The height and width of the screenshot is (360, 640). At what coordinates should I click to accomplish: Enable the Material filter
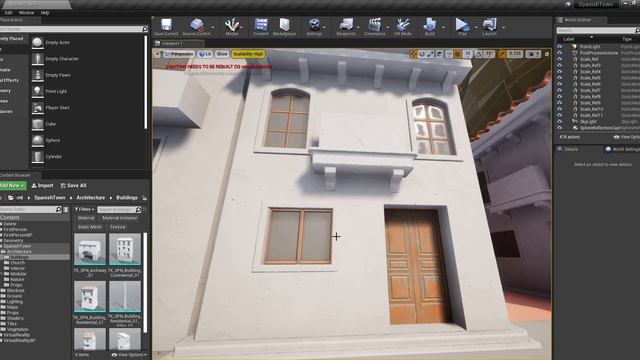click(86, 218)
